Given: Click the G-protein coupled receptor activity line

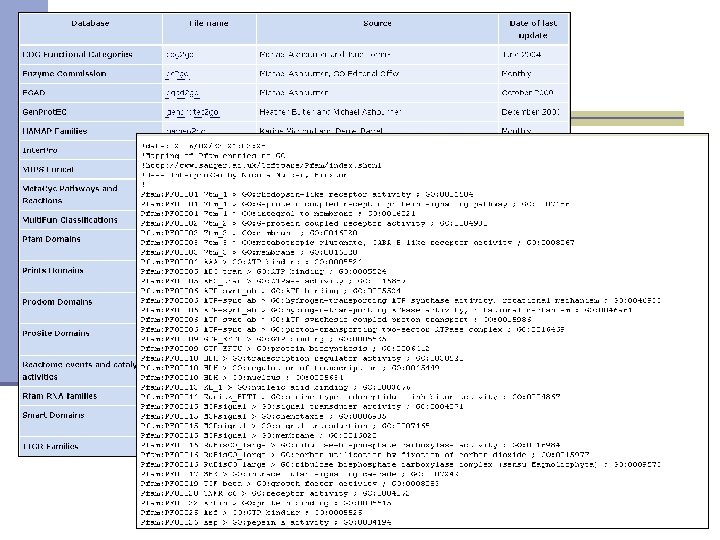Looking at the screenshot, I should 314,224.
